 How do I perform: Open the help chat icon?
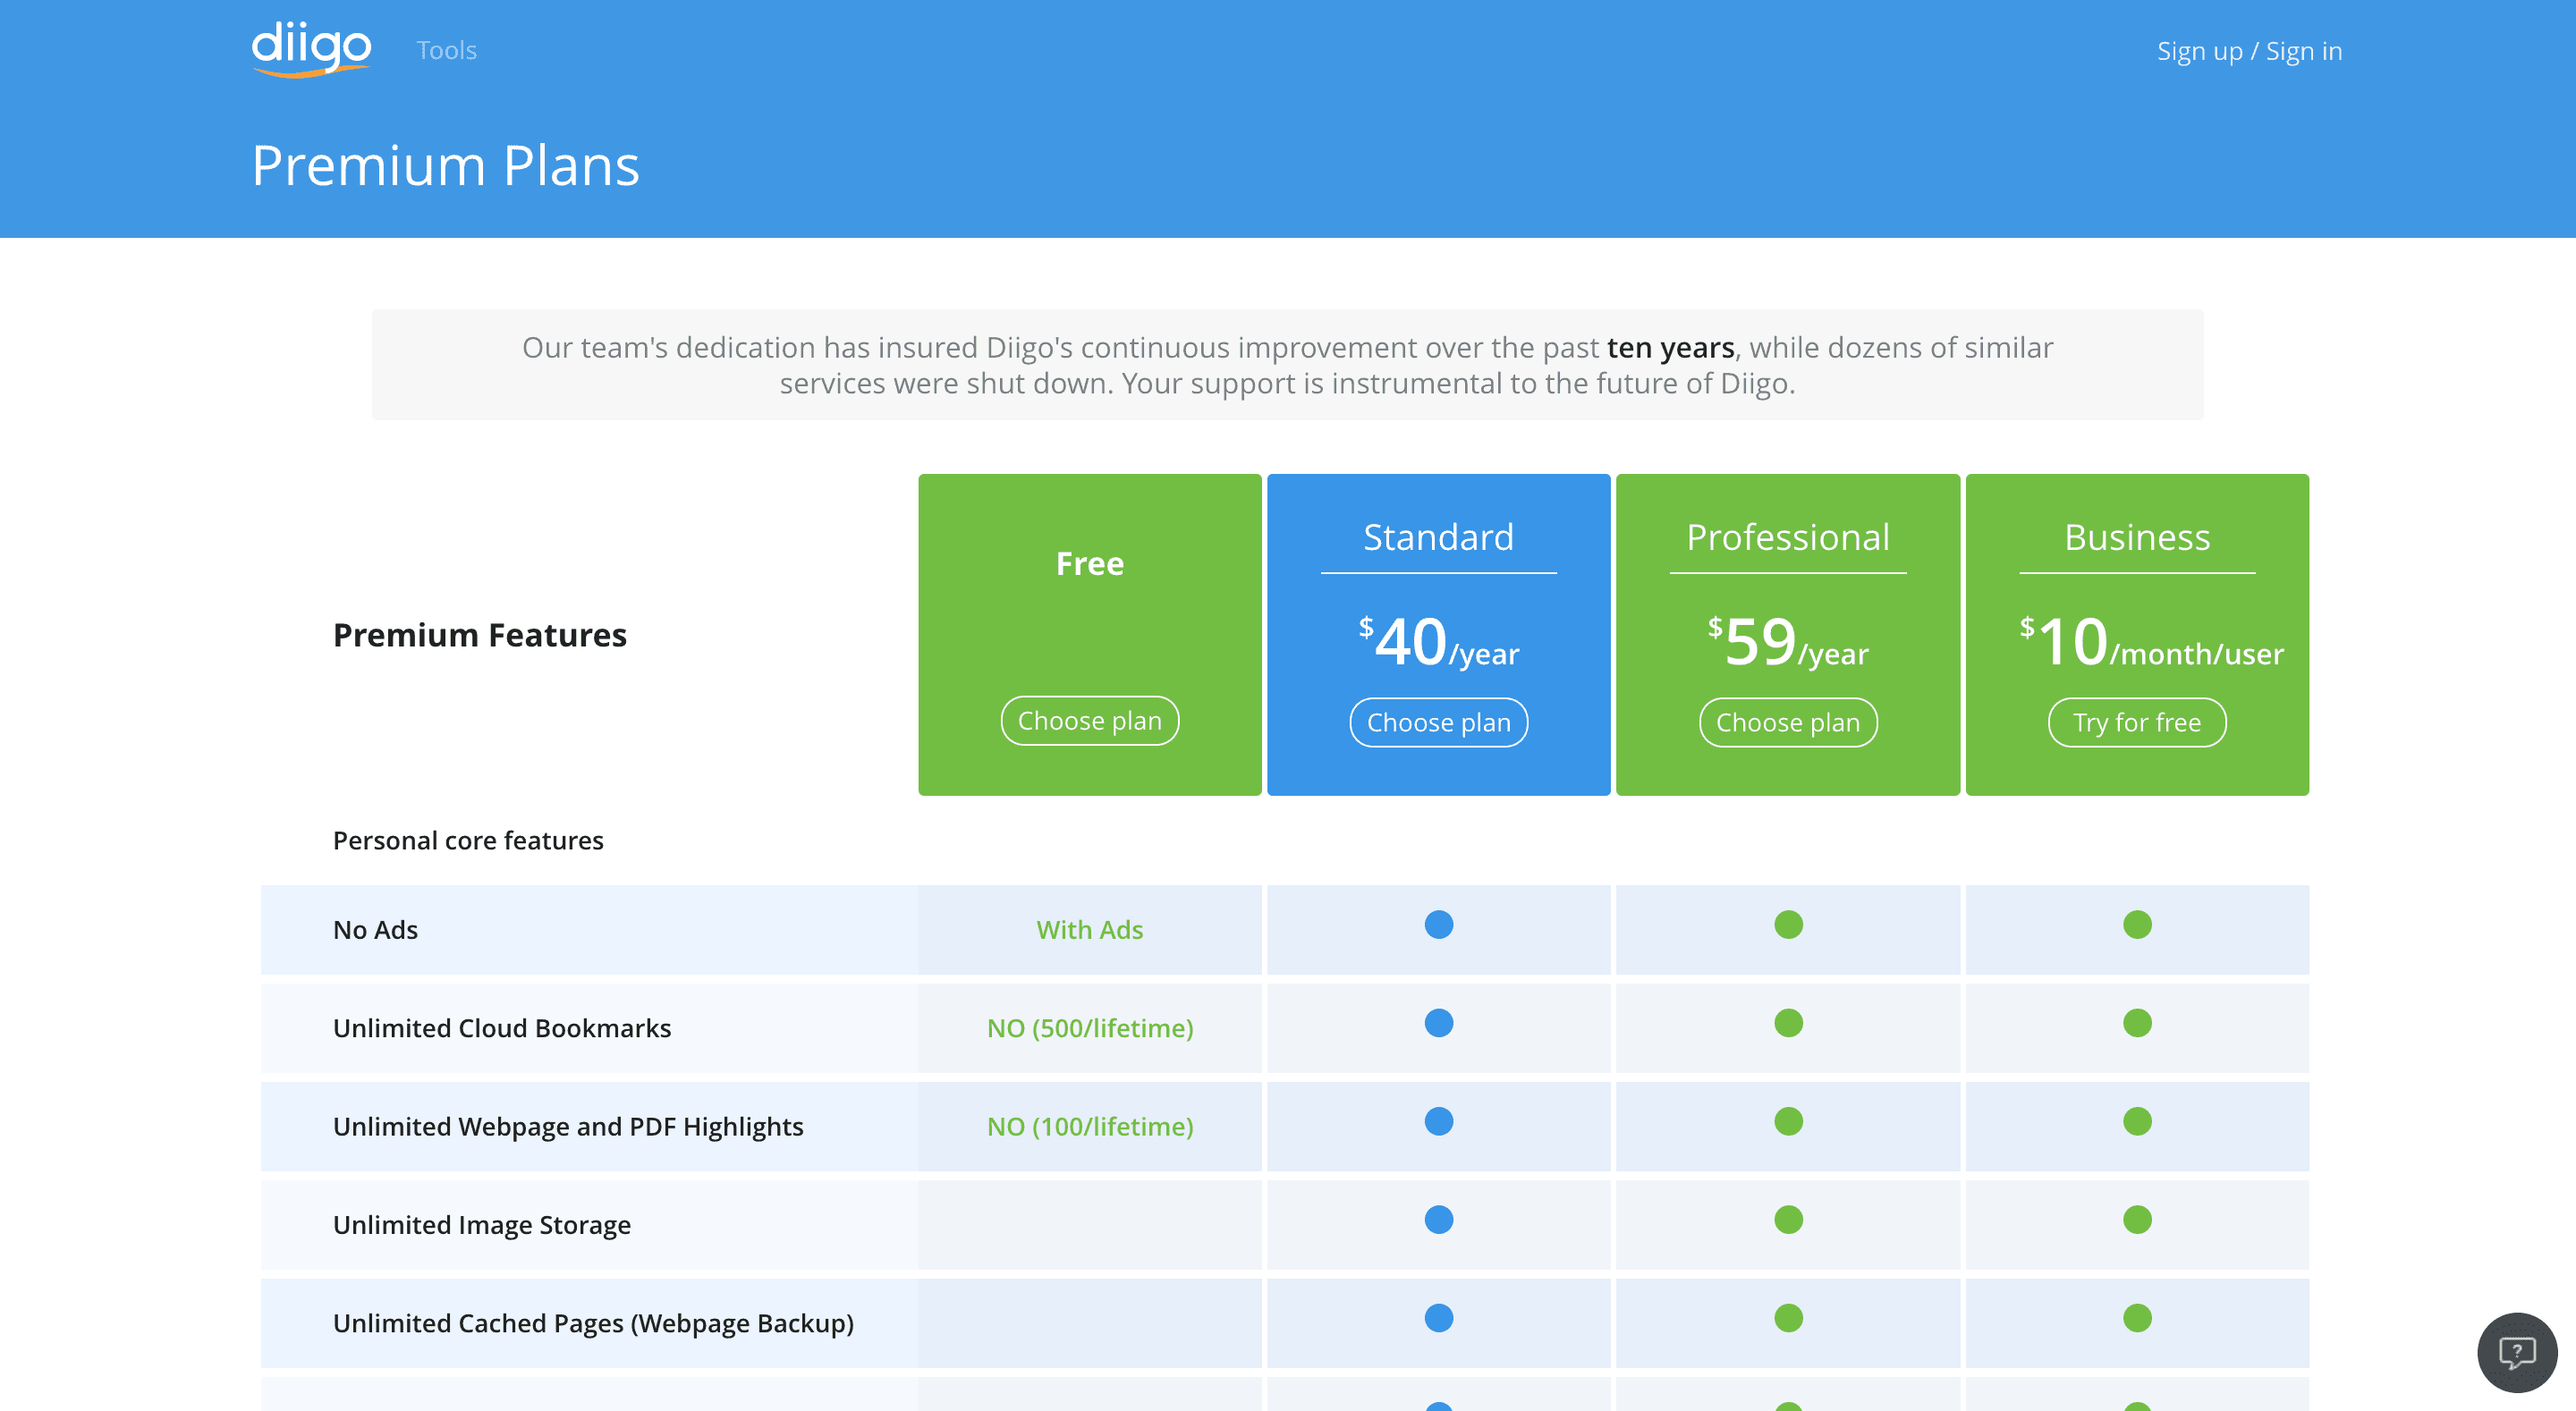[x=2517, y=1352]
